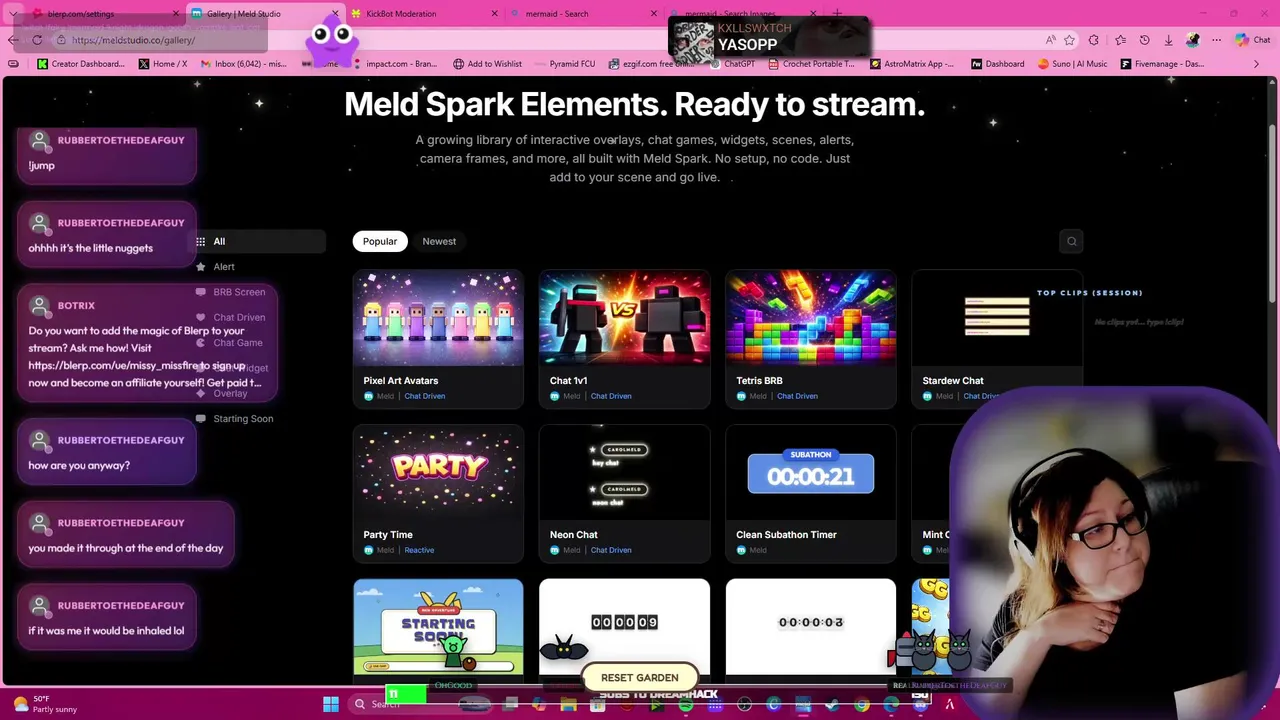Close the KickBot Moderation tab
Screen dimensions: 1280x720
point(495,14)
